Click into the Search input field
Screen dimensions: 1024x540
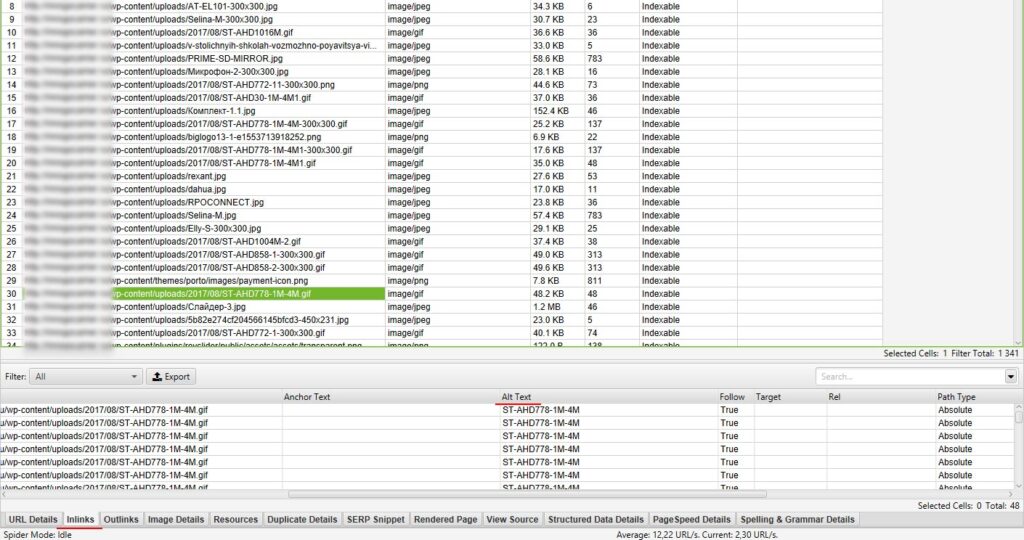tap(908, 377)
